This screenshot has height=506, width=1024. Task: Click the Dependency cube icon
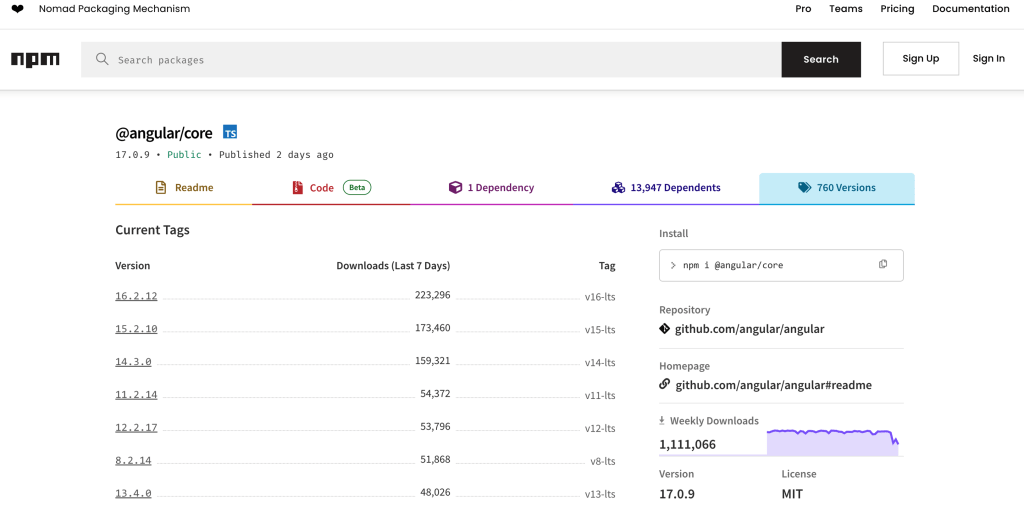coord(455,187)
